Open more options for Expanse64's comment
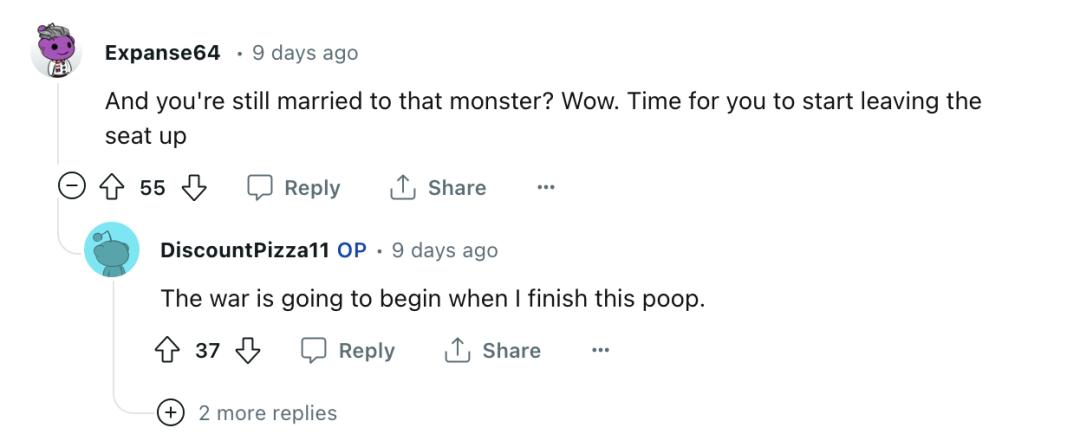 click(545, 187)
